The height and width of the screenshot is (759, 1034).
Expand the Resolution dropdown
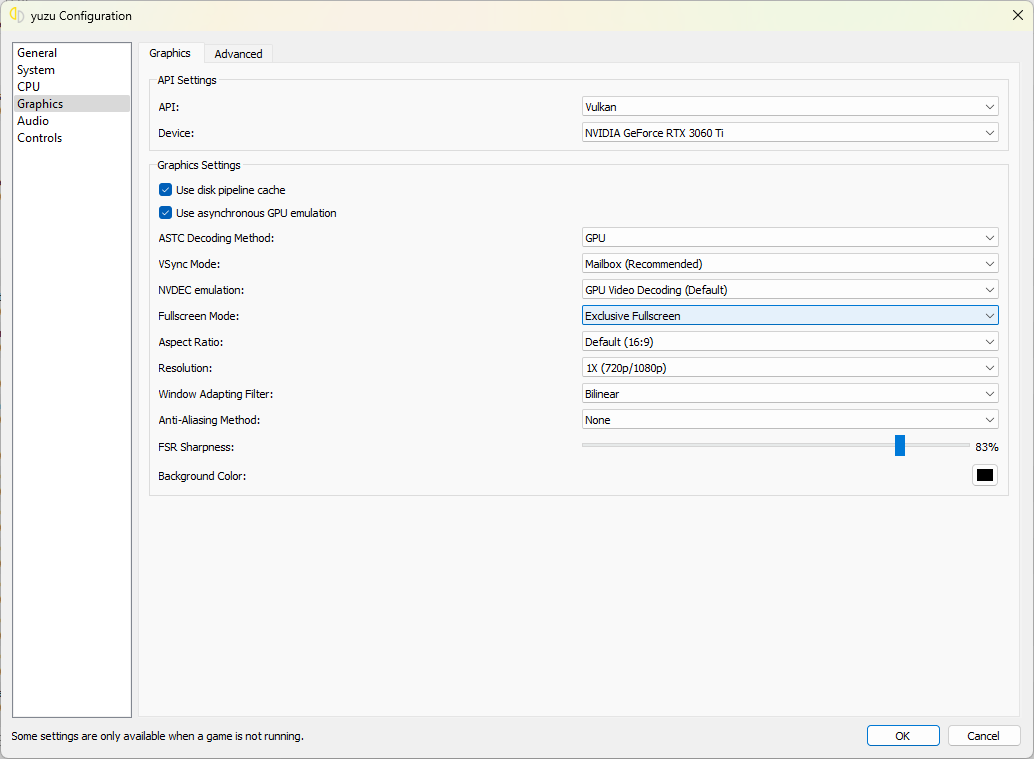coord(789,368)
